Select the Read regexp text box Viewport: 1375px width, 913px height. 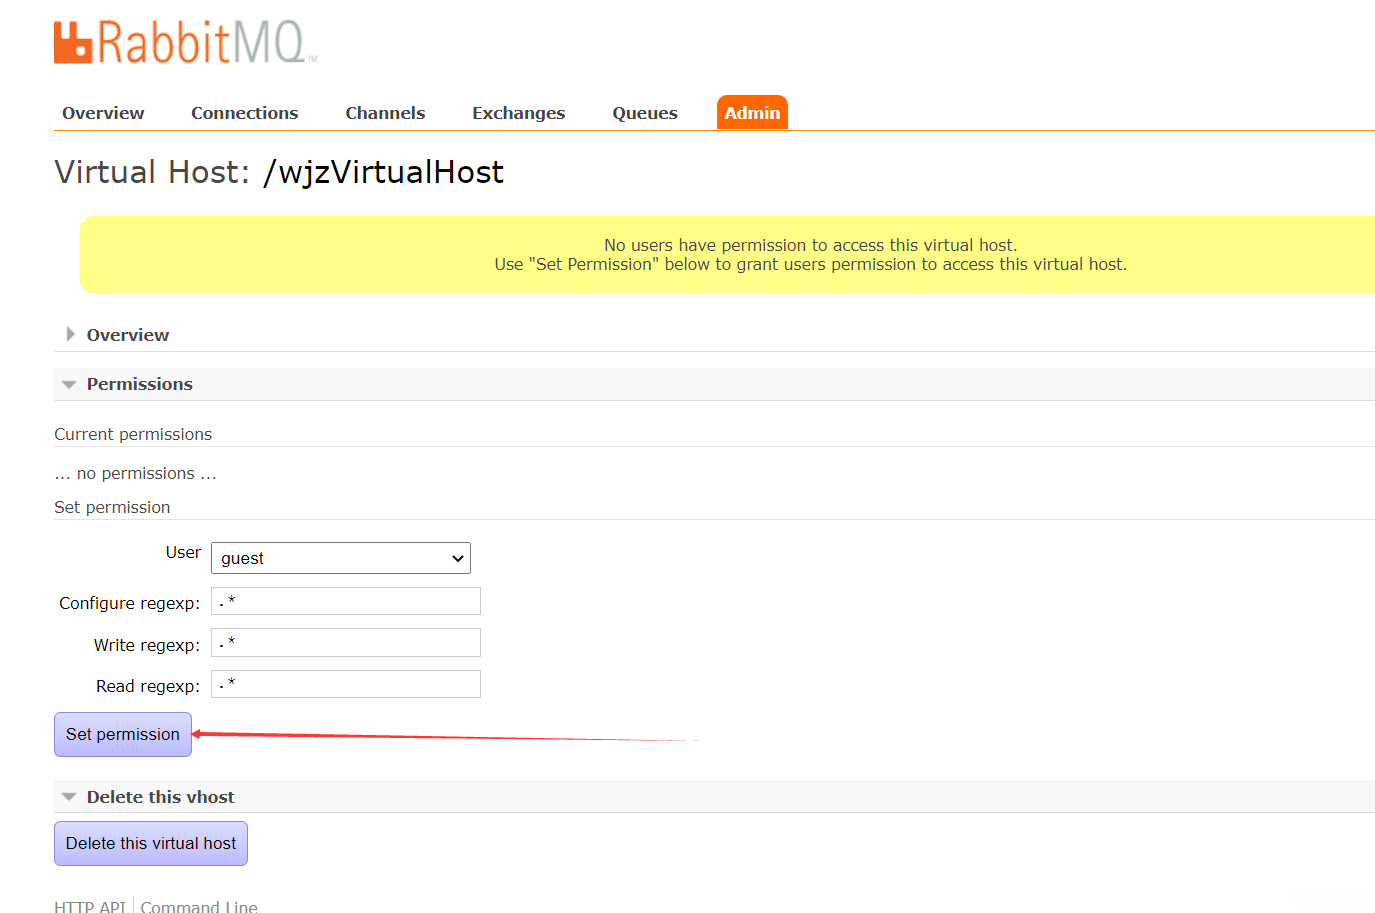(x=346, y=684)
